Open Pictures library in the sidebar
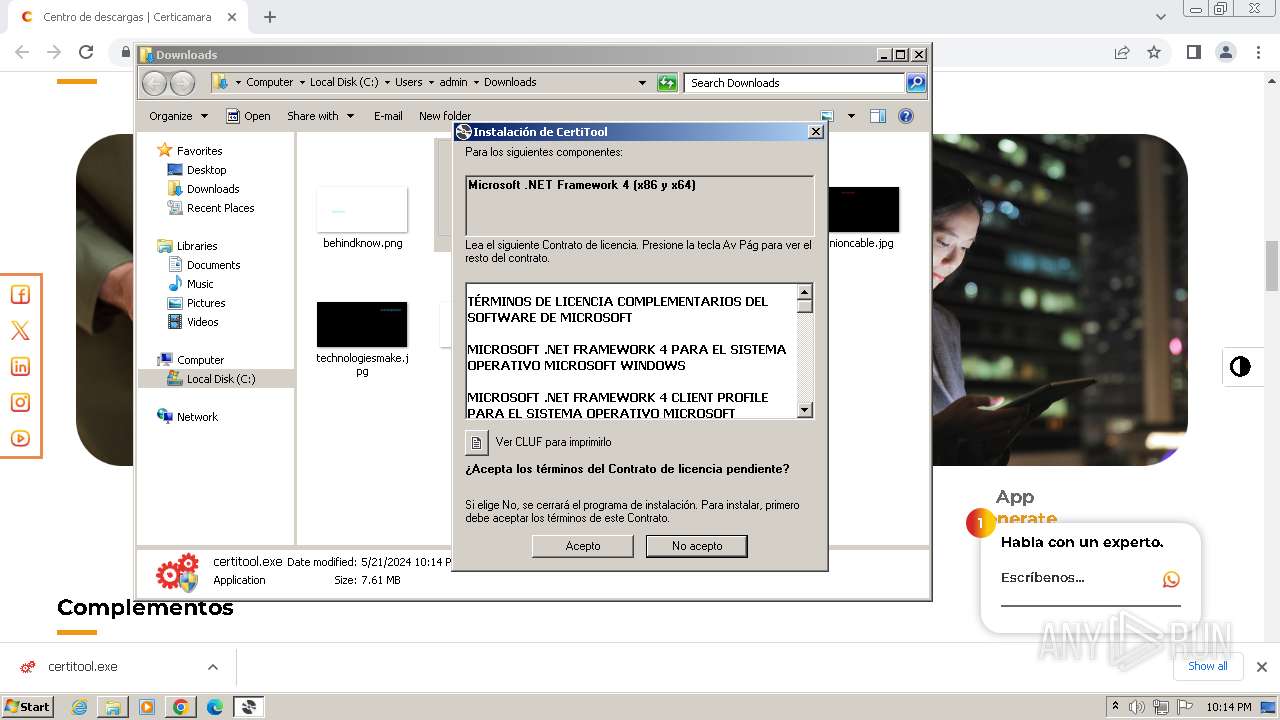The width and height of the screenshot is (1280, 720). tap(206, 303)
